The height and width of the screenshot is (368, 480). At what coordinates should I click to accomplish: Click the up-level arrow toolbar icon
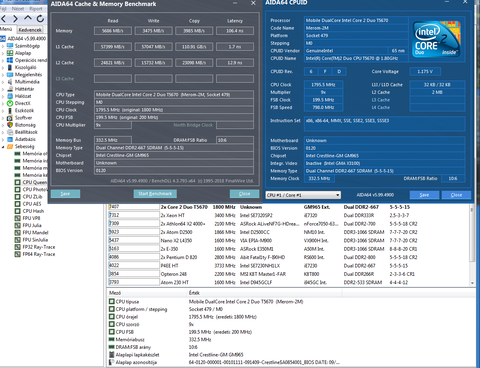(28, 18)
